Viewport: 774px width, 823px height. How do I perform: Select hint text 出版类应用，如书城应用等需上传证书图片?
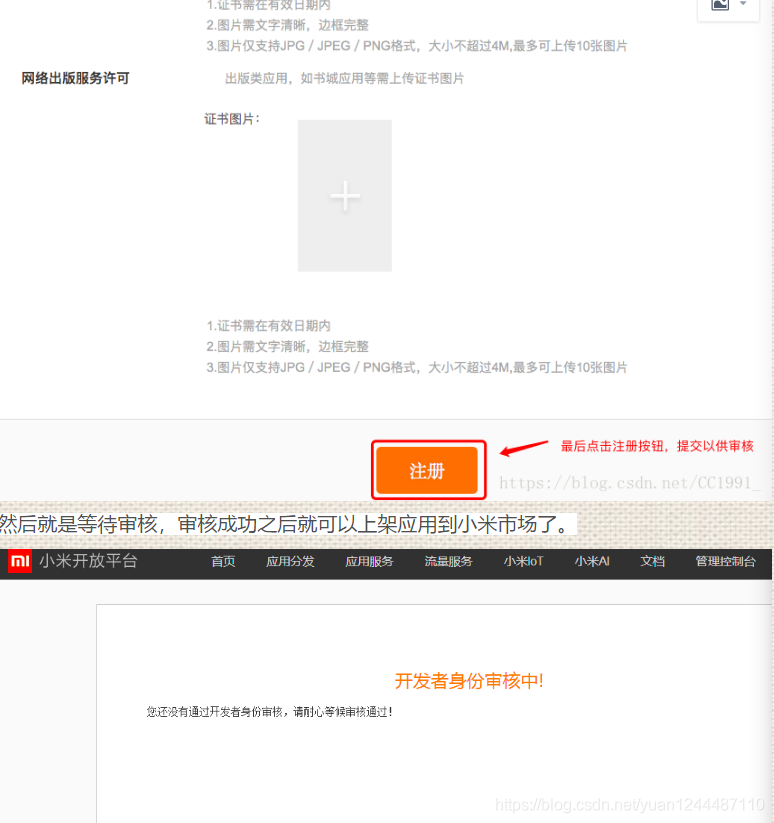pyautogui.click(x=344, y=79)
